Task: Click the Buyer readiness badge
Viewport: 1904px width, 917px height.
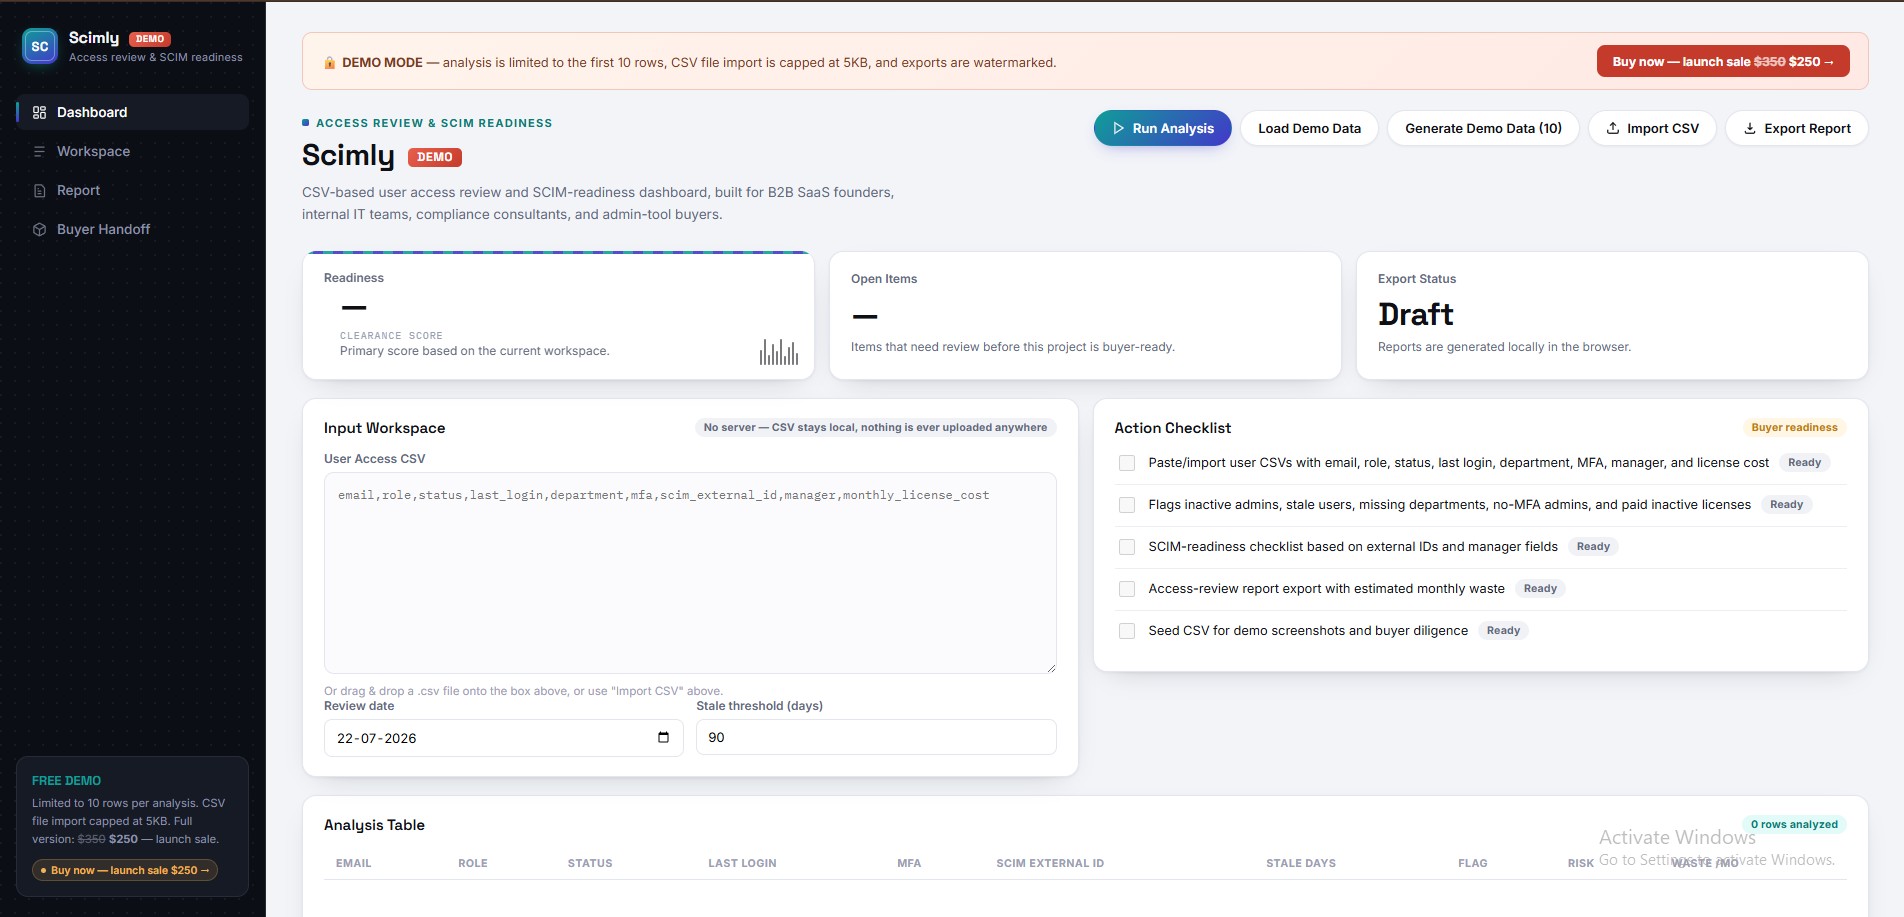Action: click(1794, 427)
